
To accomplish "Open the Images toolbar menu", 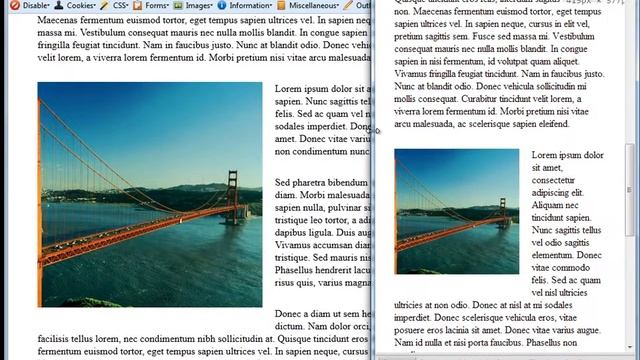I will pyautogui.click(x=193, y=5).
